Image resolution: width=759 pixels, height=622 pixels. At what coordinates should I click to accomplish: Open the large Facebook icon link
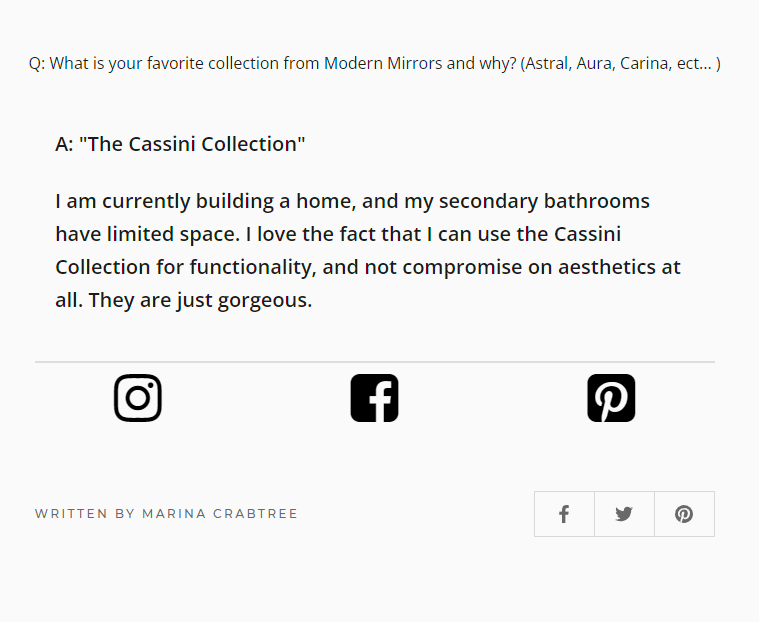375,398
